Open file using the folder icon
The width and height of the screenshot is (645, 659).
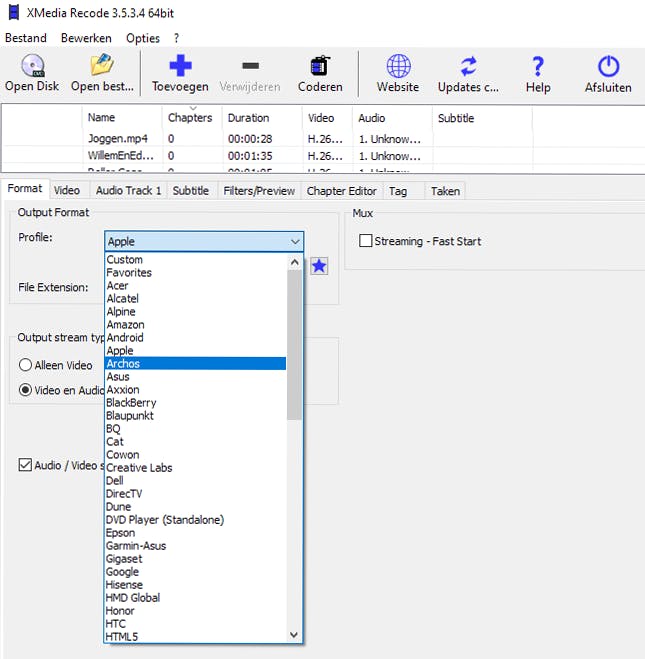coord(102,65)
